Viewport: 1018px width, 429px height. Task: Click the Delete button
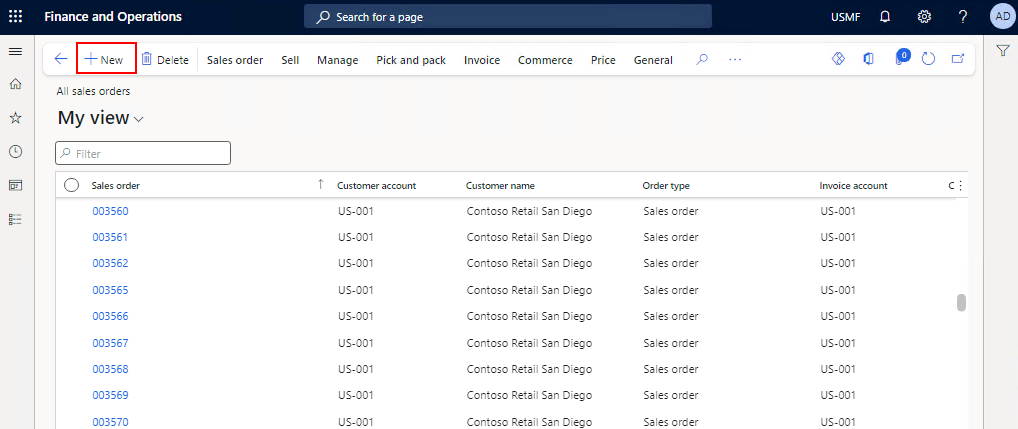coord(165,60)
